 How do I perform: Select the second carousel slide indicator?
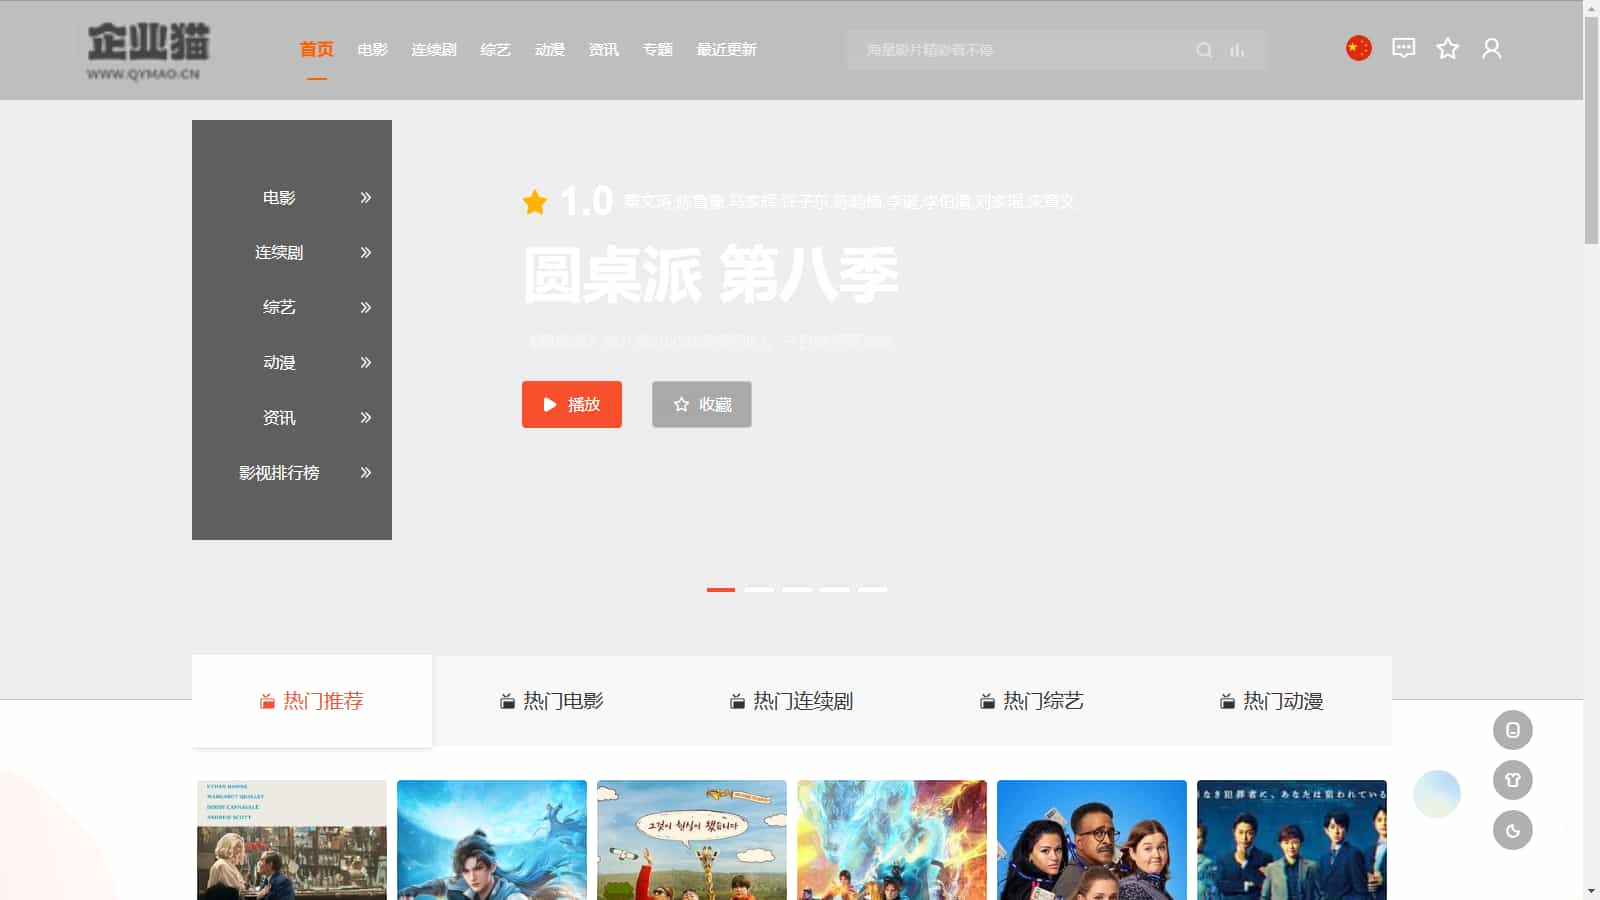coord(759,590)
